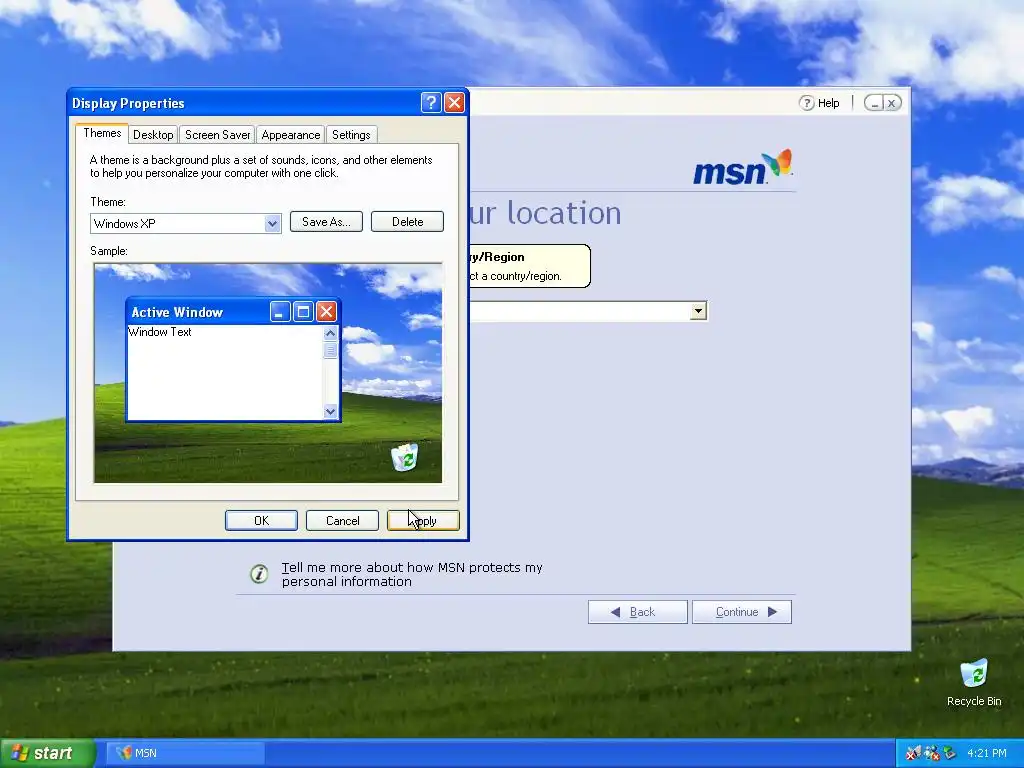Expand the Theme dropdown list

coord(272,223)
